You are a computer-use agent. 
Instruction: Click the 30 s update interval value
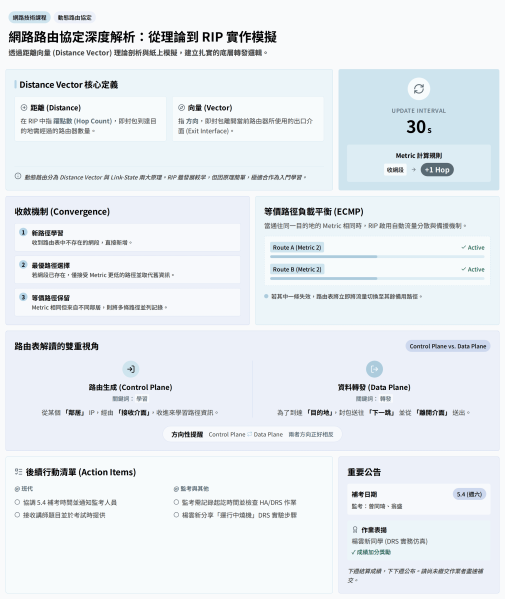pyautogui.click(x=419, y=127)
